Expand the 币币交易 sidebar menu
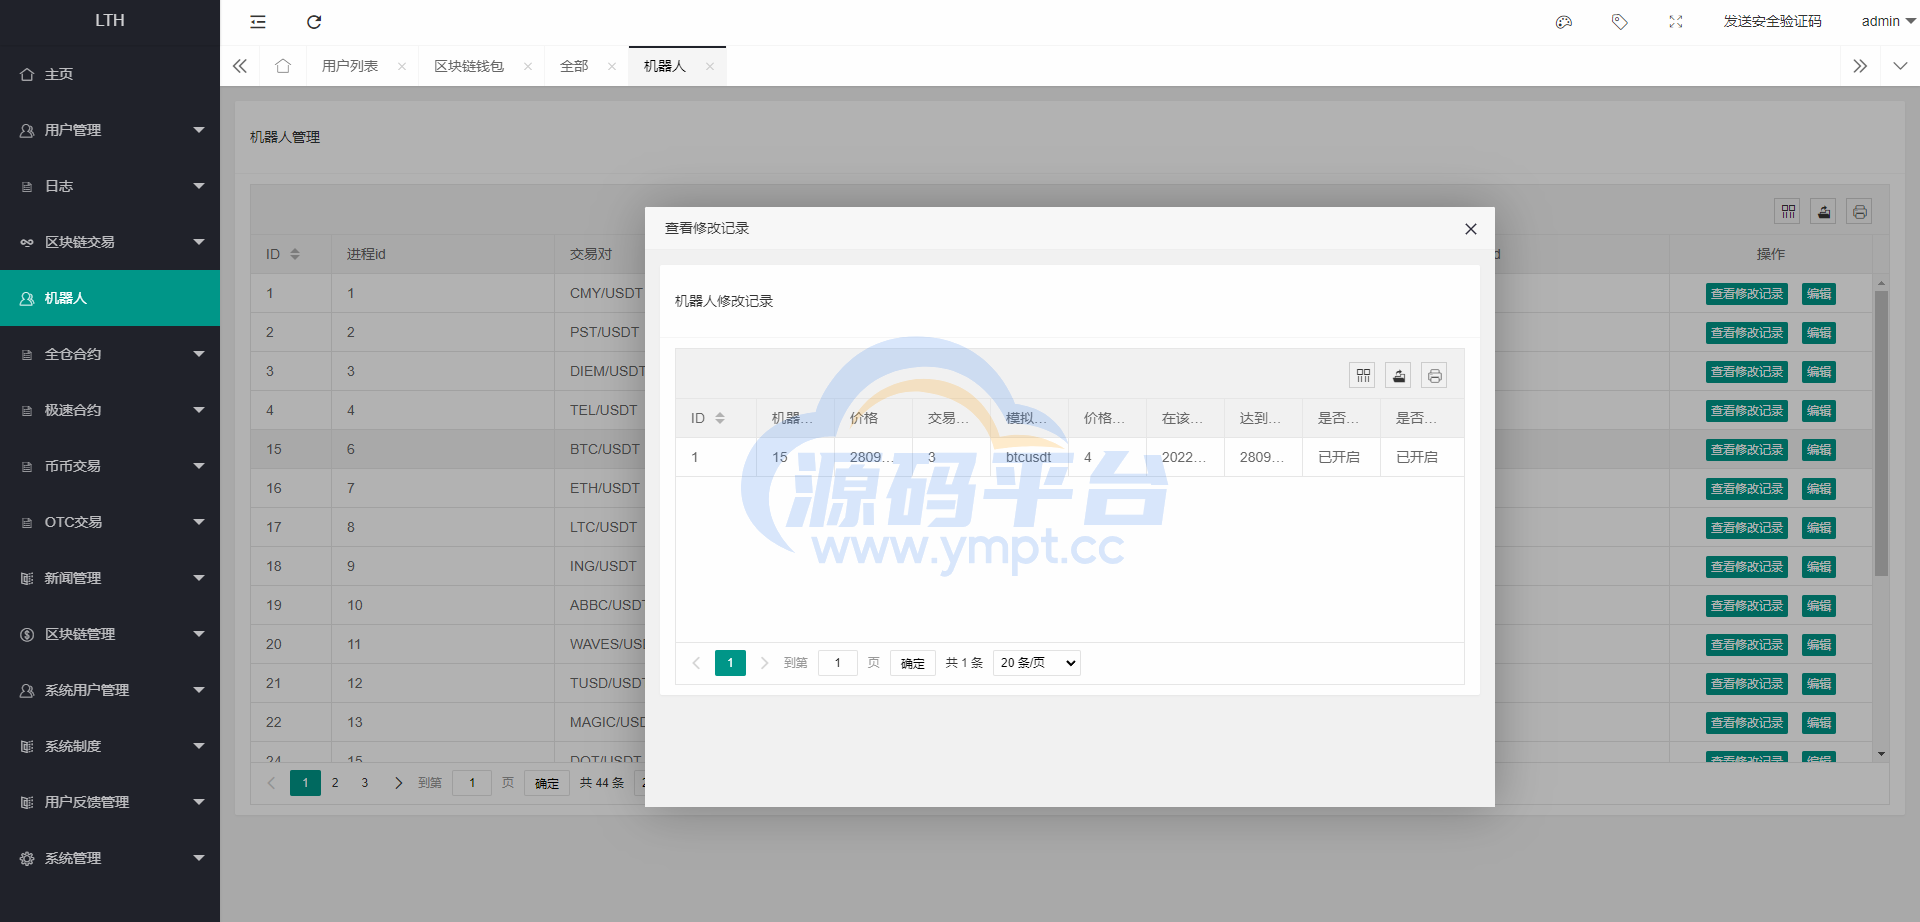 point(110,466)
